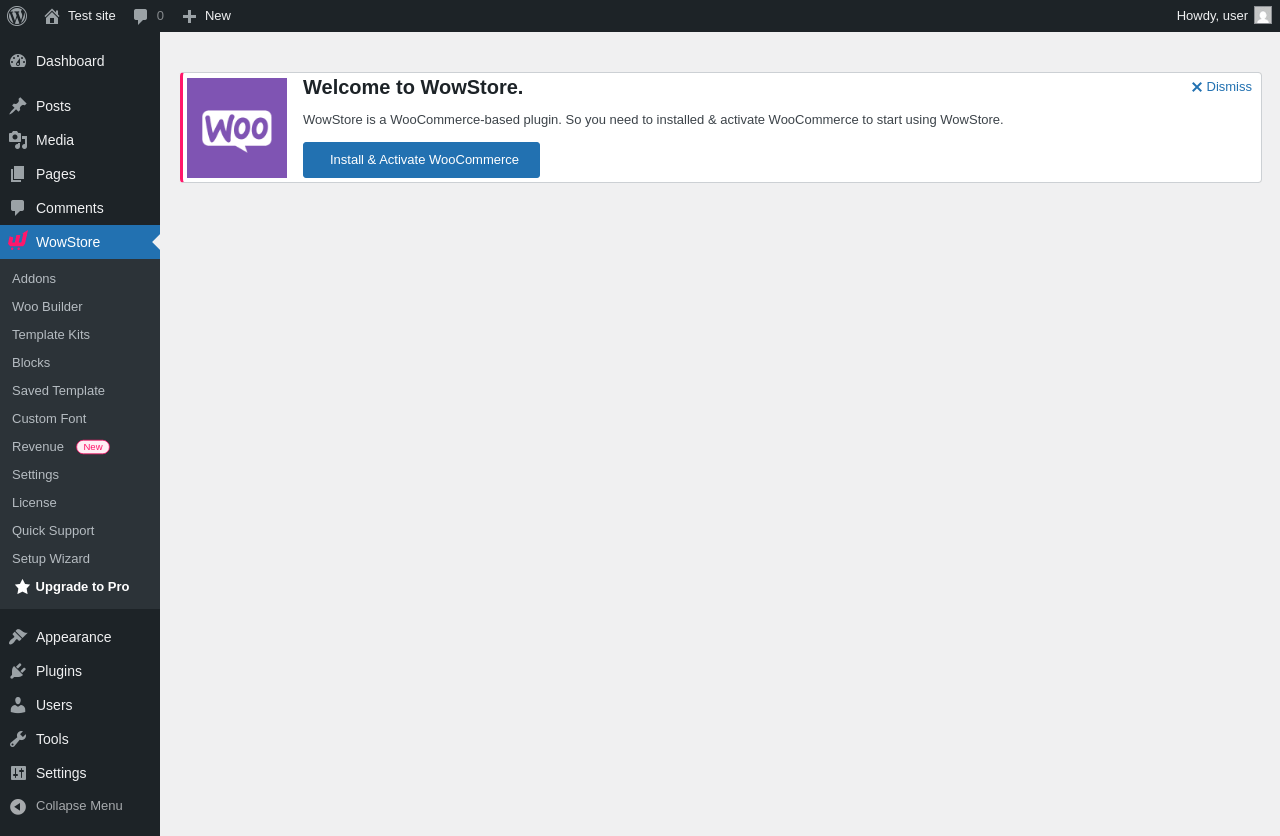This screenshot has height=836, width=1280.
Task: Click the home icon beside Test site
Action: pos(52,16)
